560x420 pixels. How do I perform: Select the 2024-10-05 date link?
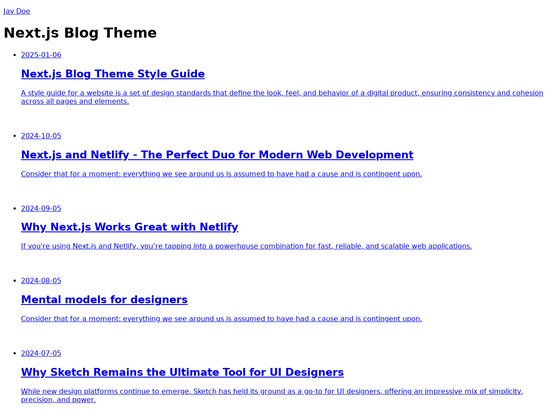[x=41, y=136]
